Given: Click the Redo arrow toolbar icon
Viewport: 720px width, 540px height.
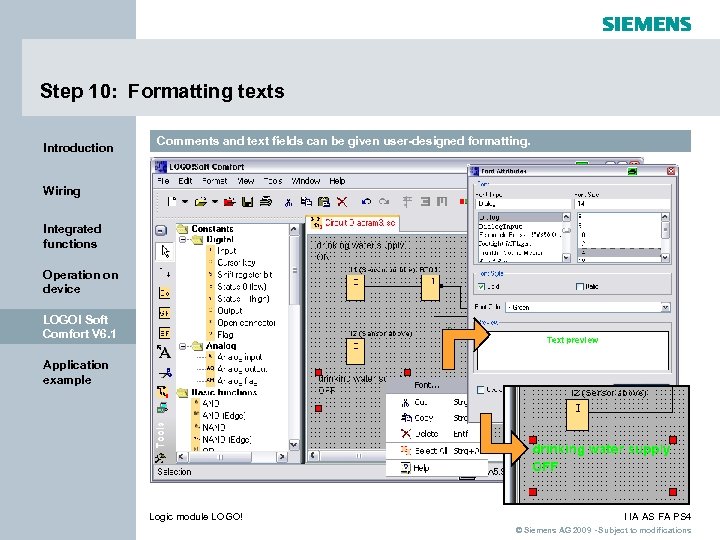Looking at the screenshot, I should pyautogui.click(x=384, y=202).
